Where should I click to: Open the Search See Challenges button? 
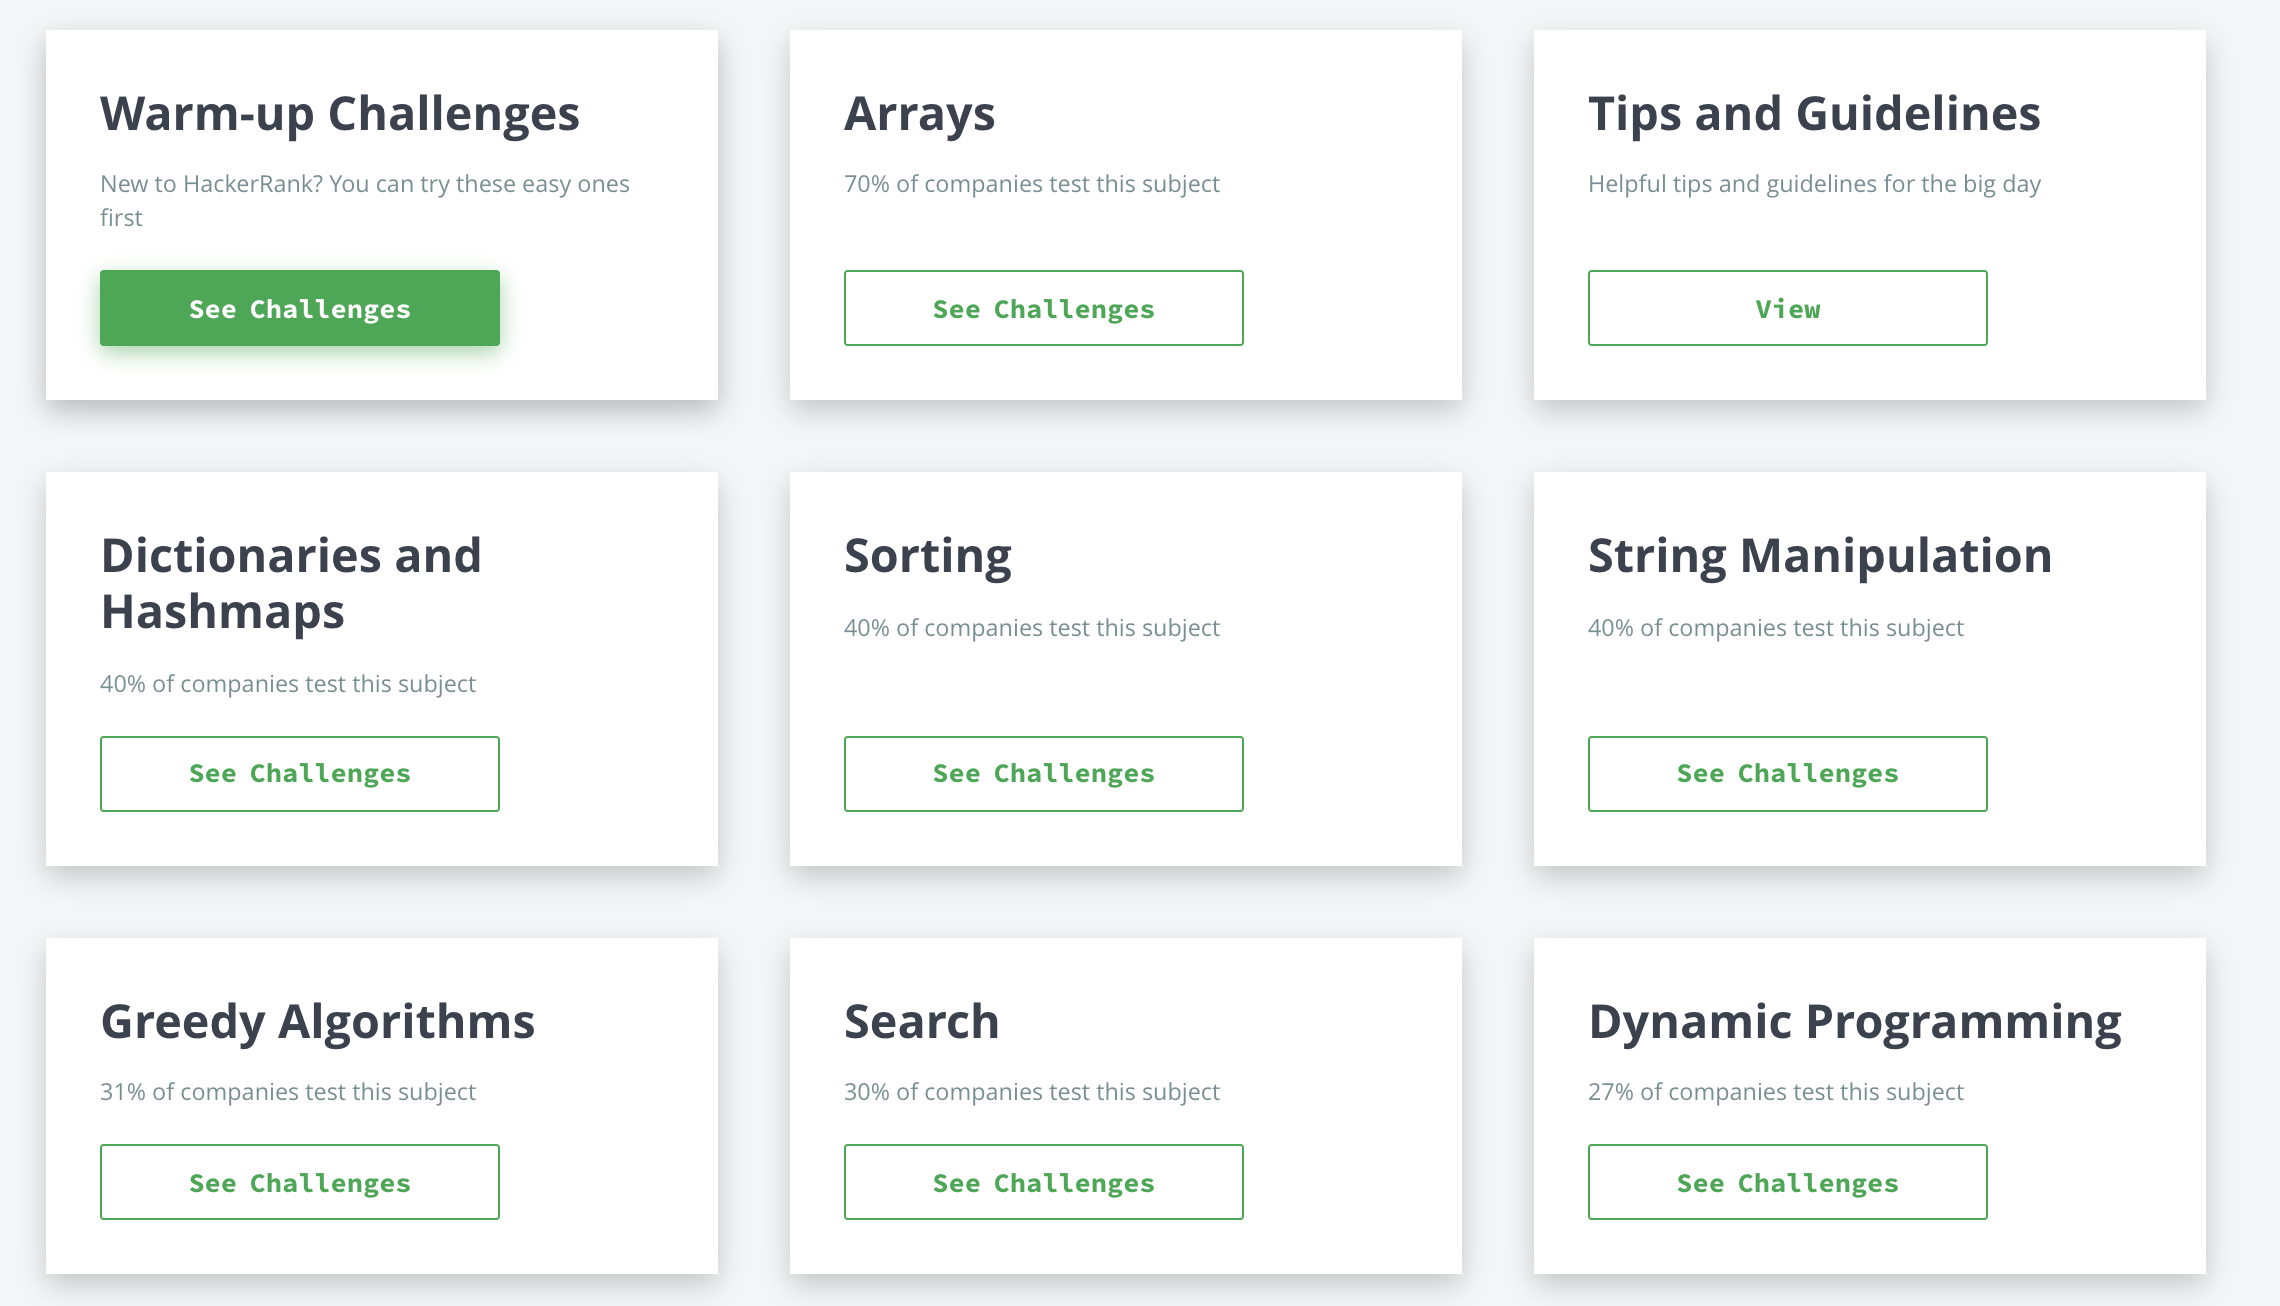[x=1043, y=1182]
